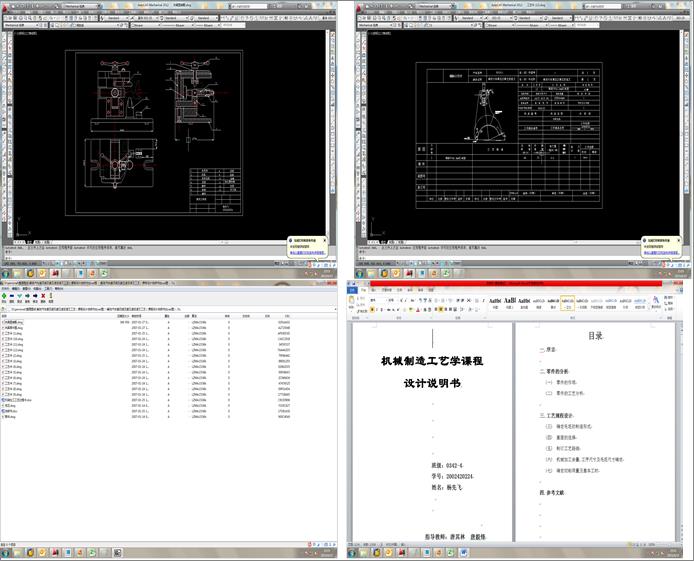Click the 7-Zip Add (green plus) button

coord(4,296)
